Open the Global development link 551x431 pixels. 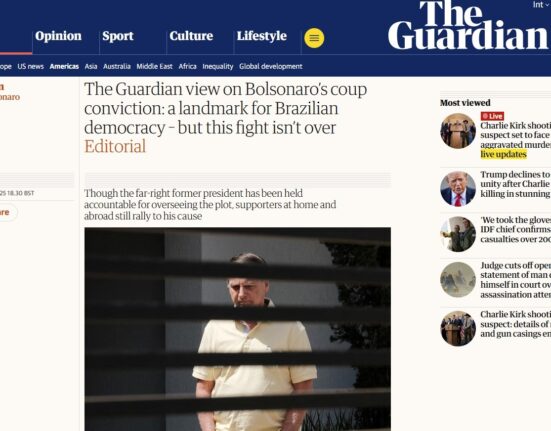coord(271,66)
